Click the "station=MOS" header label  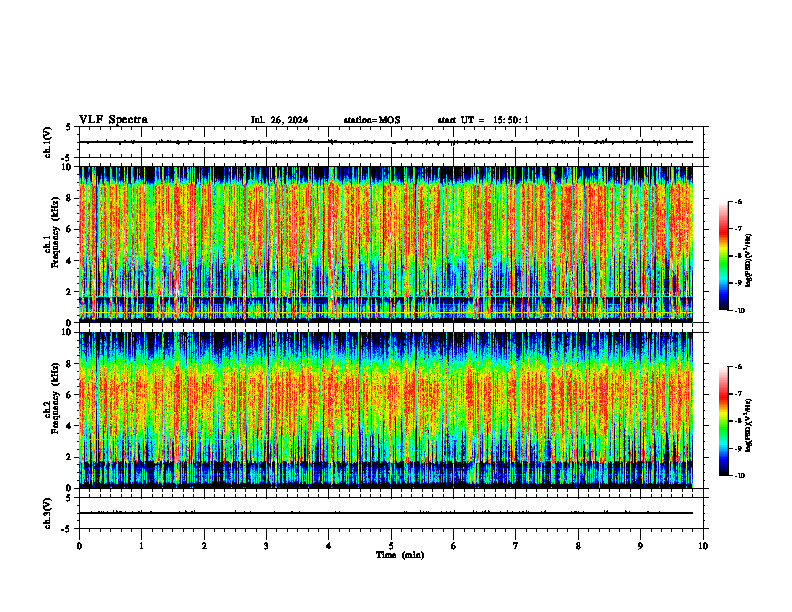pos(372,120)
